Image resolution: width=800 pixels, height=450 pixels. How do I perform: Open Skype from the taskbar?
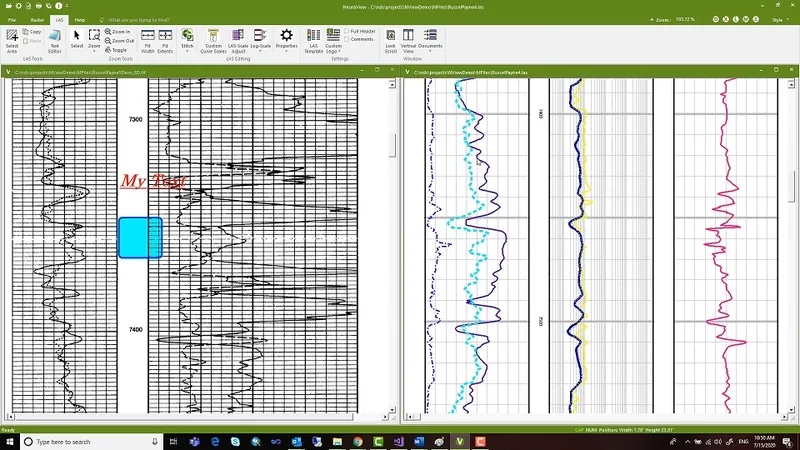(x=235, y=442)
